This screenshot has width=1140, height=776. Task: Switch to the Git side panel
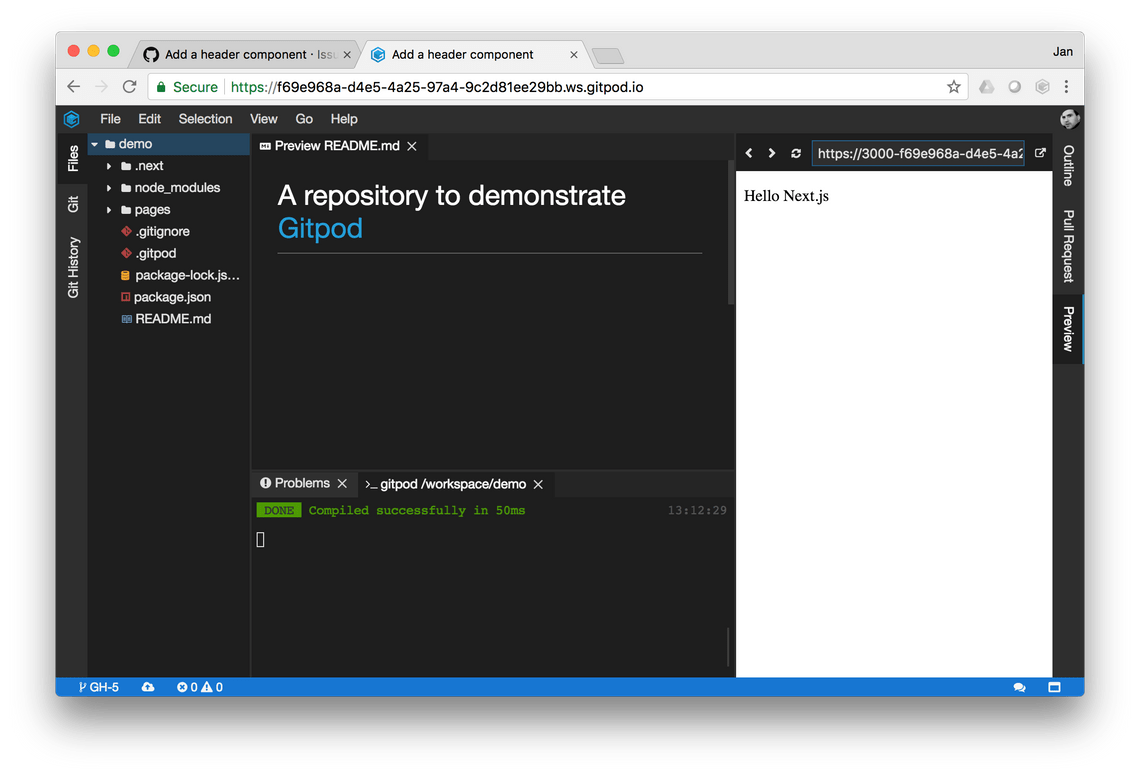[x=73, y=204]
